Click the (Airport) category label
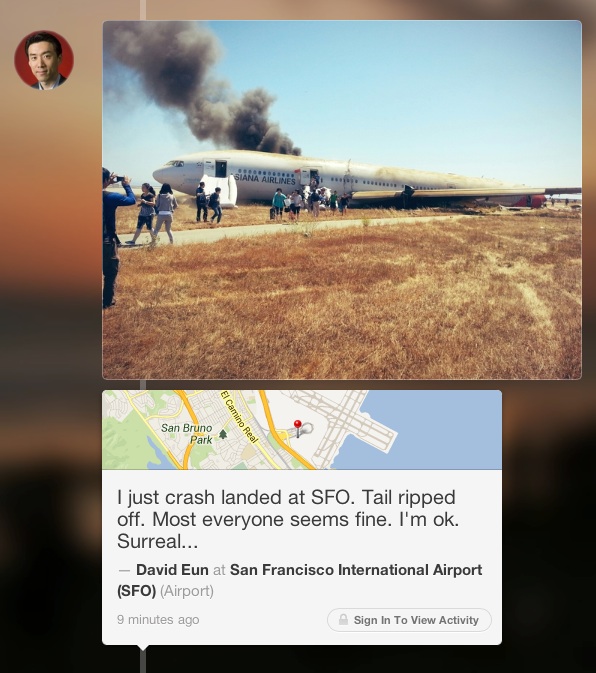Image resolution: width=596 pixels, height=673 pixels. 187,591
